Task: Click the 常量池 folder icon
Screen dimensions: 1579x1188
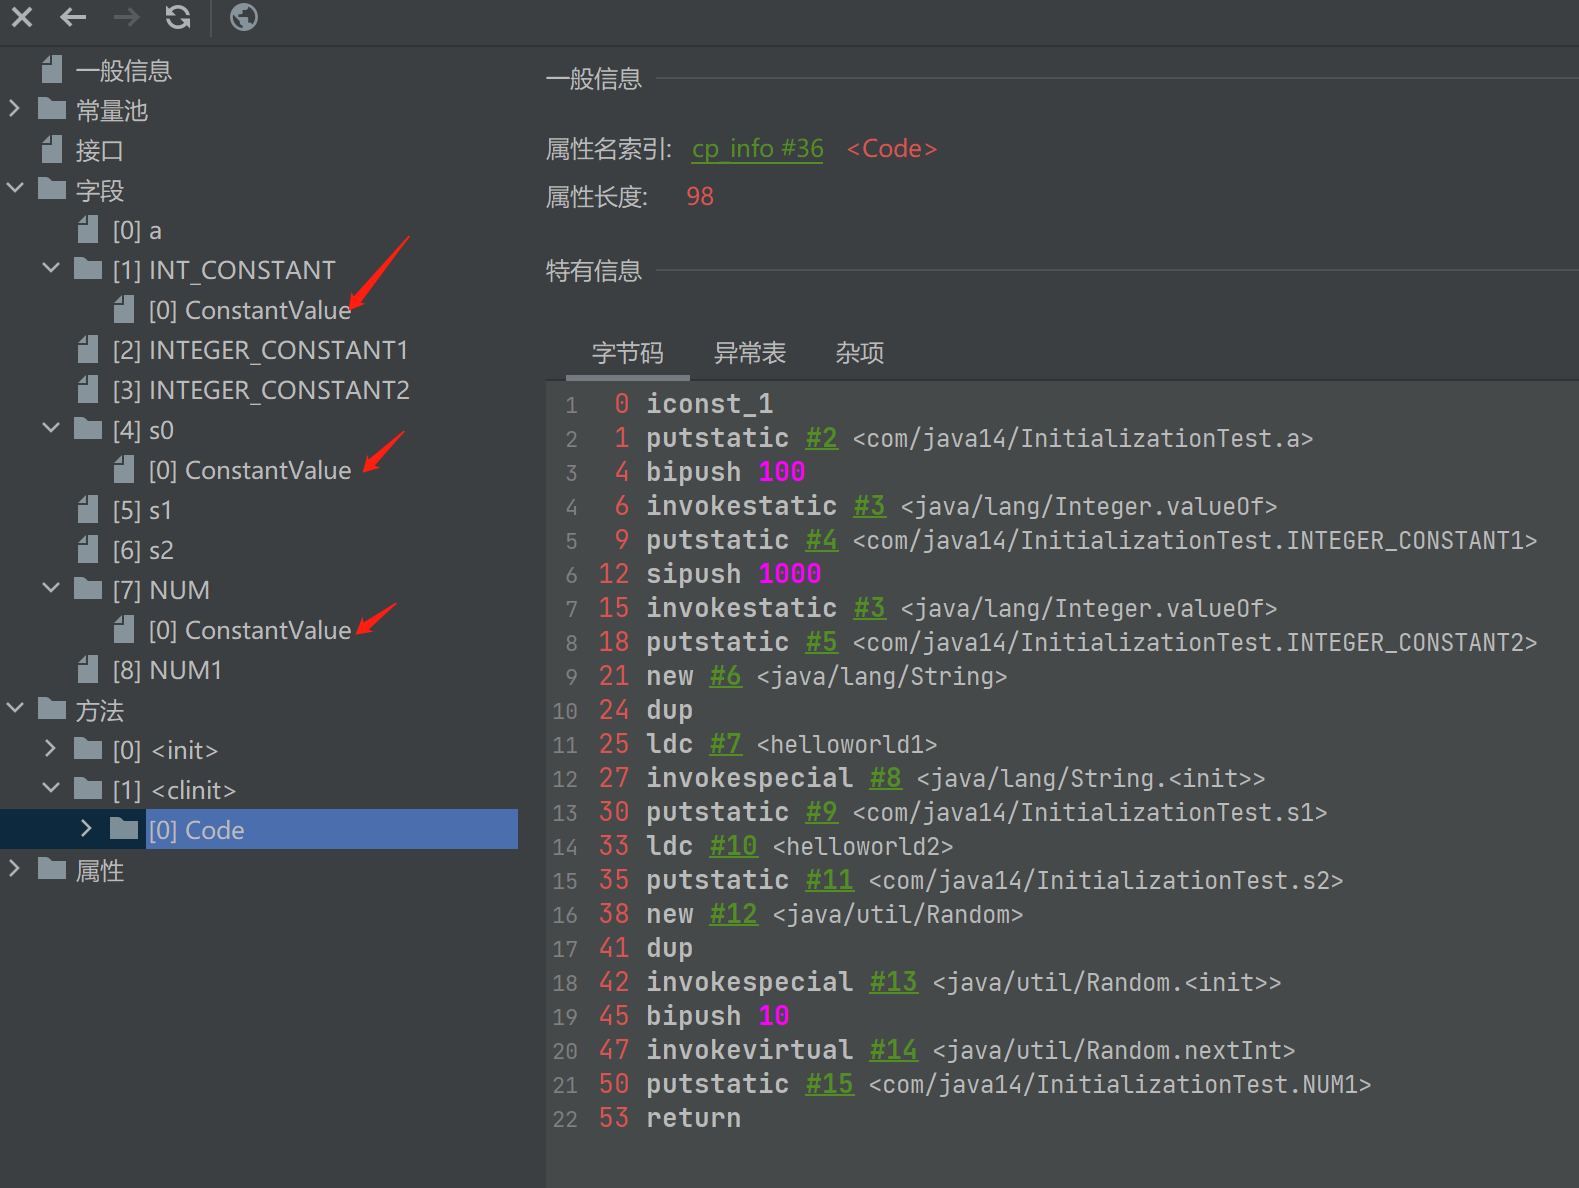Action: coord(52,109)
